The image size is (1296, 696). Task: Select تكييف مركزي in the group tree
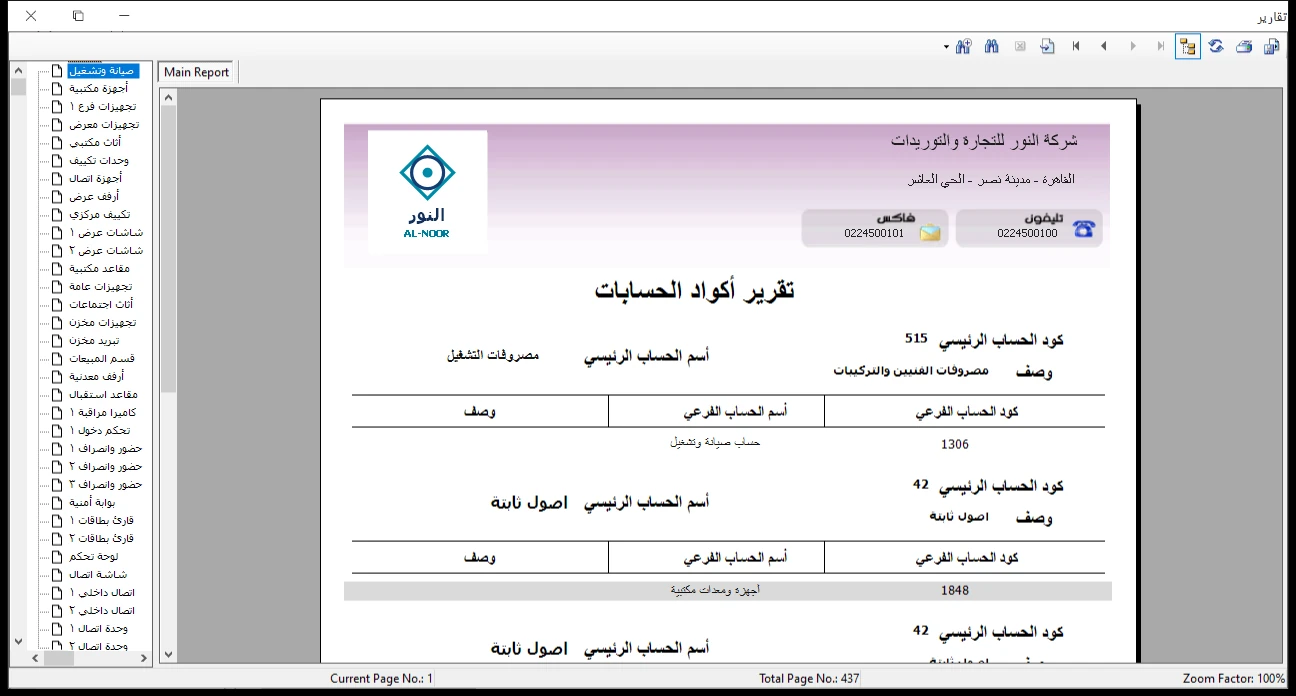pyautogui.click(x=100, y=215)
